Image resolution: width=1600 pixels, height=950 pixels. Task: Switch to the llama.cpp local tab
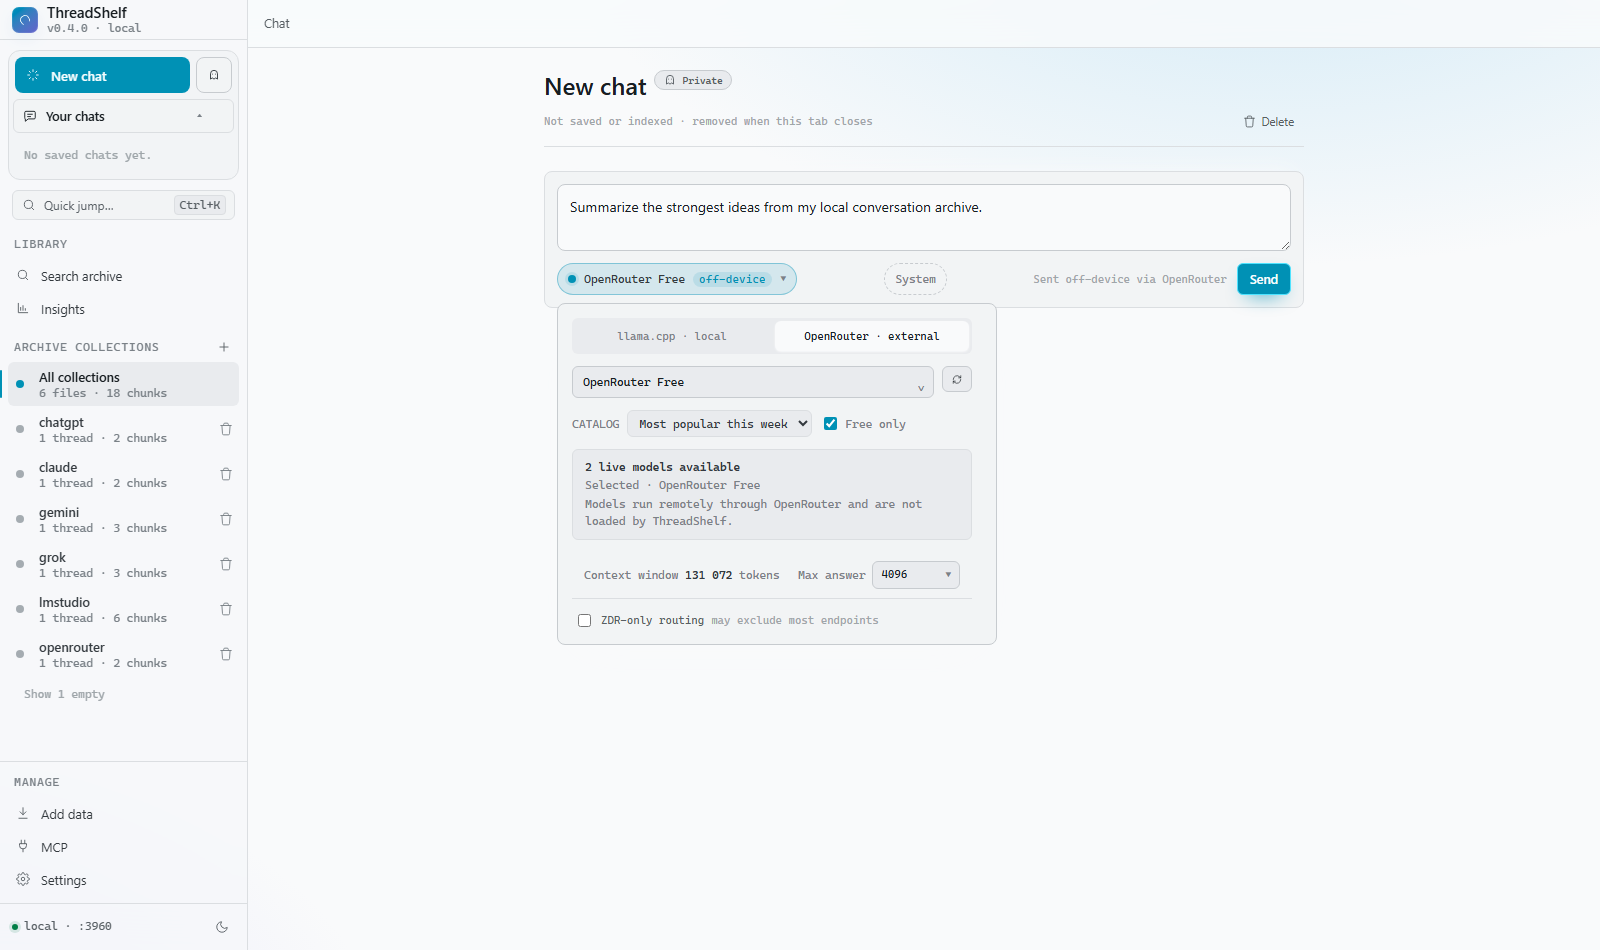pos(672,336)
